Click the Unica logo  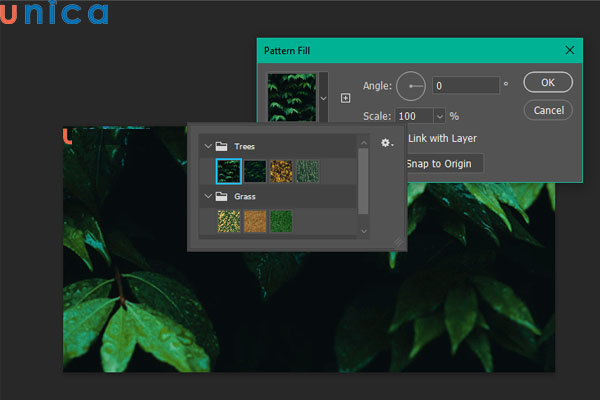coord(55,14)
